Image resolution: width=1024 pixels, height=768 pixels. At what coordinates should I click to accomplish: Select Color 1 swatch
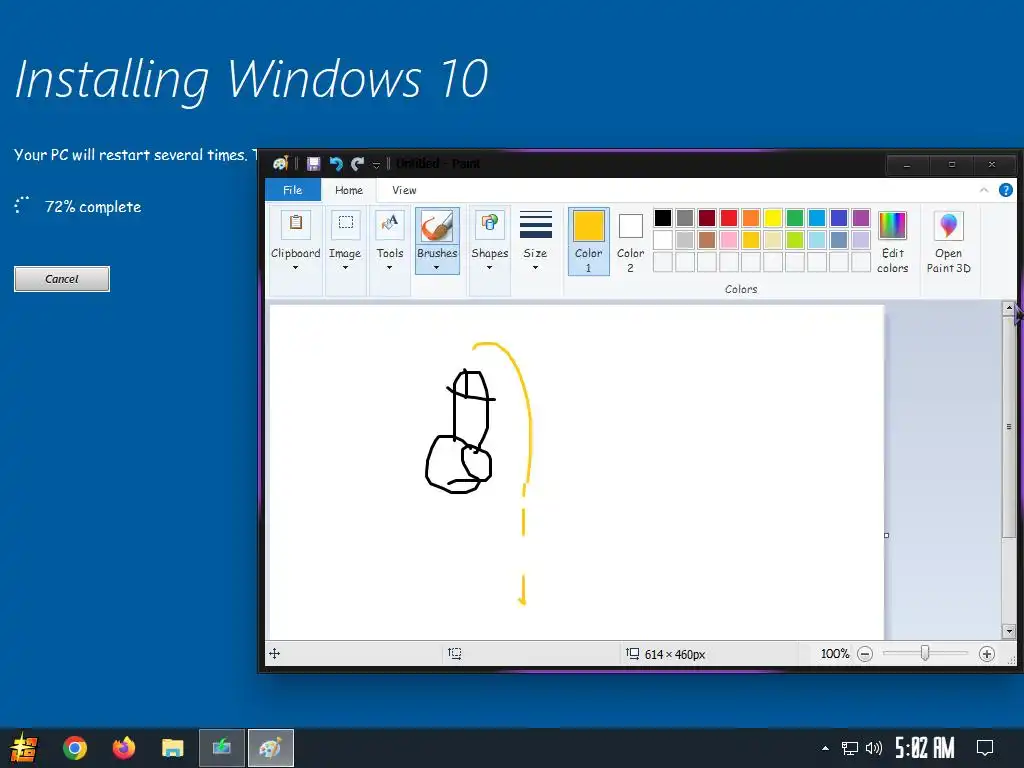coord(588,227)
